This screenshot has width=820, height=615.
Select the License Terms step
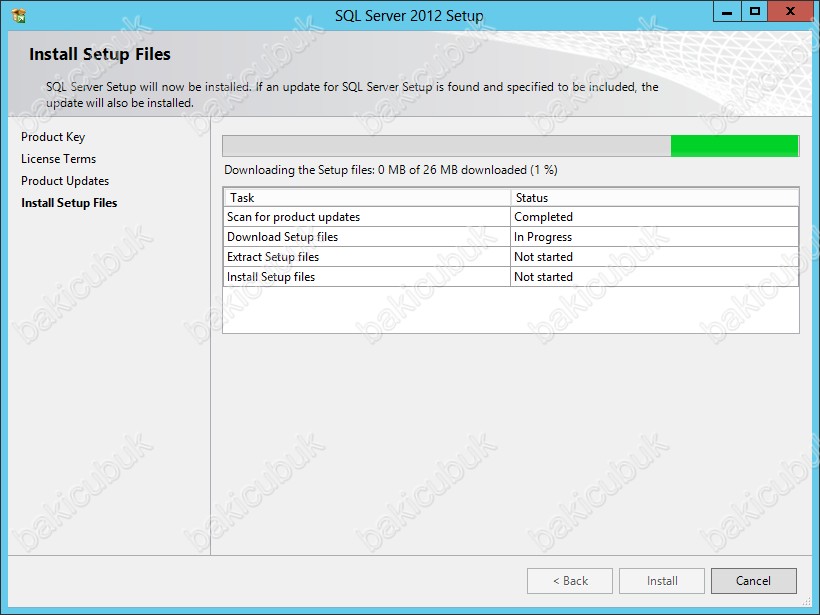(59, 159)
